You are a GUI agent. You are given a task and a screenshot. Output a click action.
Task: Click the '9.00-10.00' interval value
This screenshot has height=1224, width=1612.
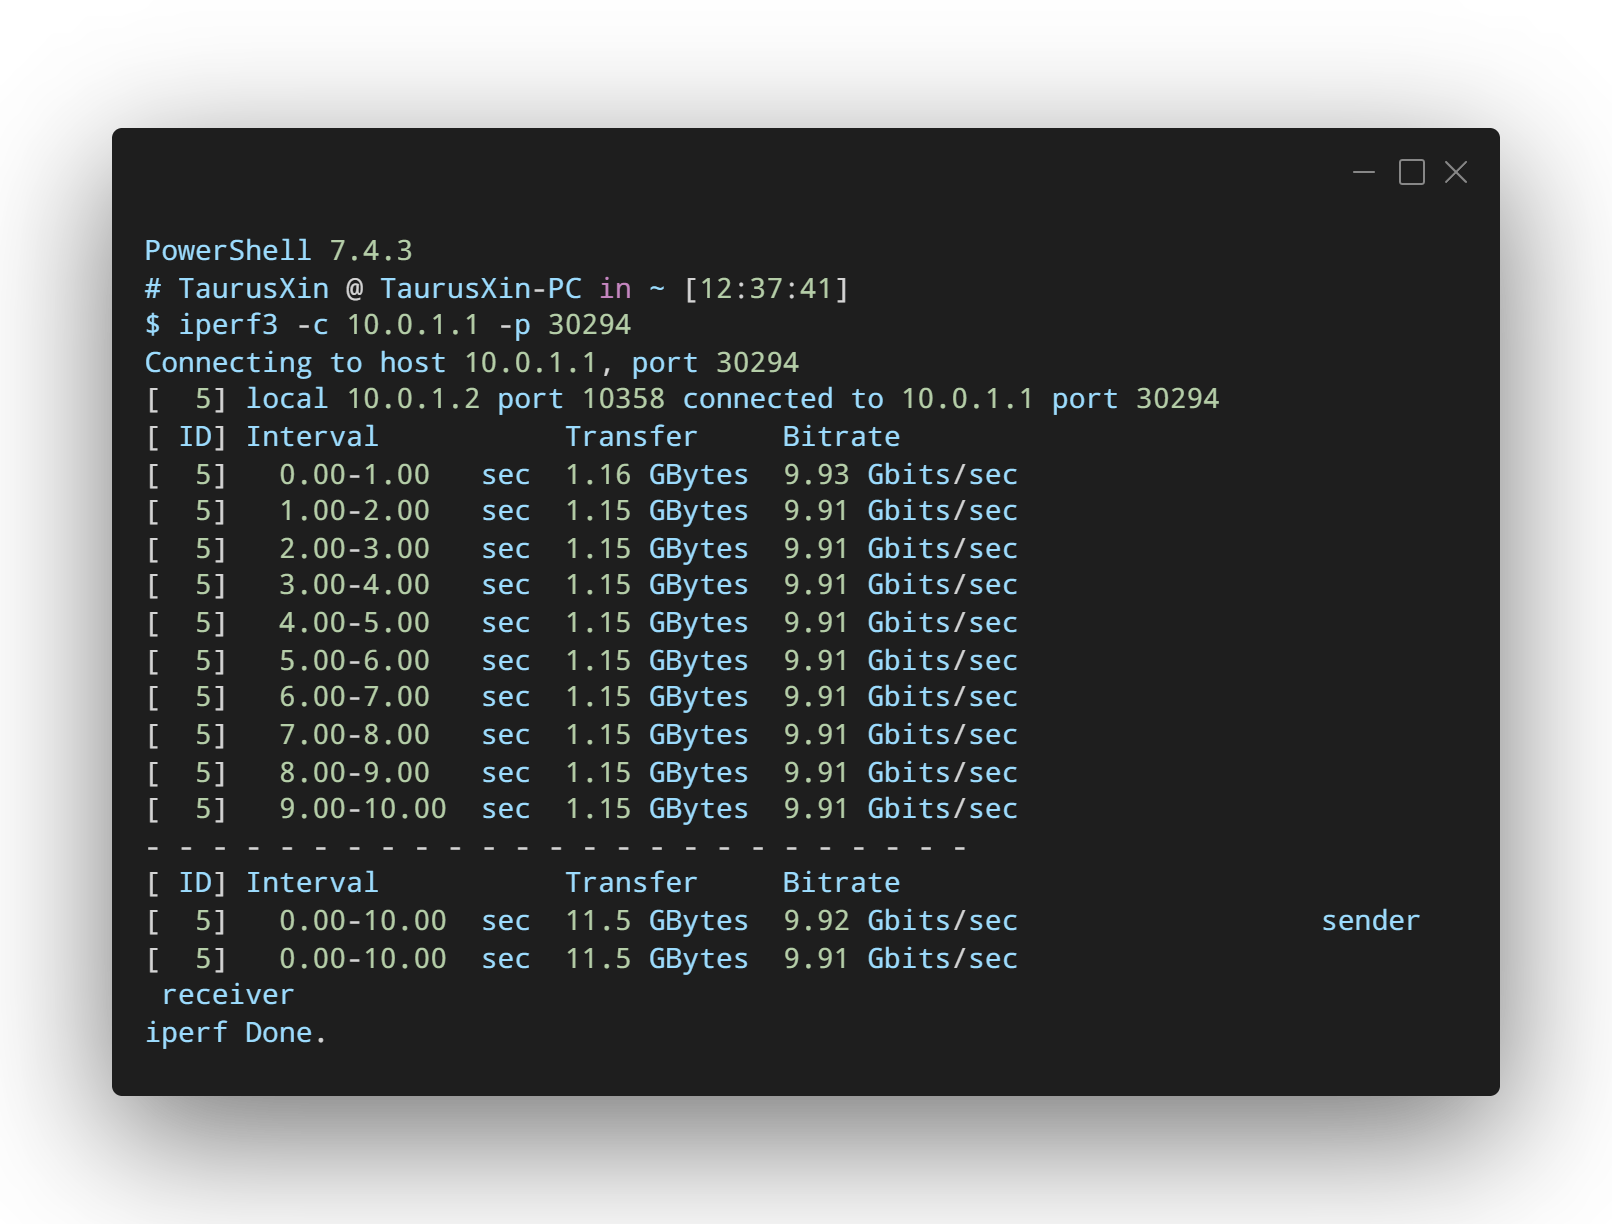click(x=363, y=809)
